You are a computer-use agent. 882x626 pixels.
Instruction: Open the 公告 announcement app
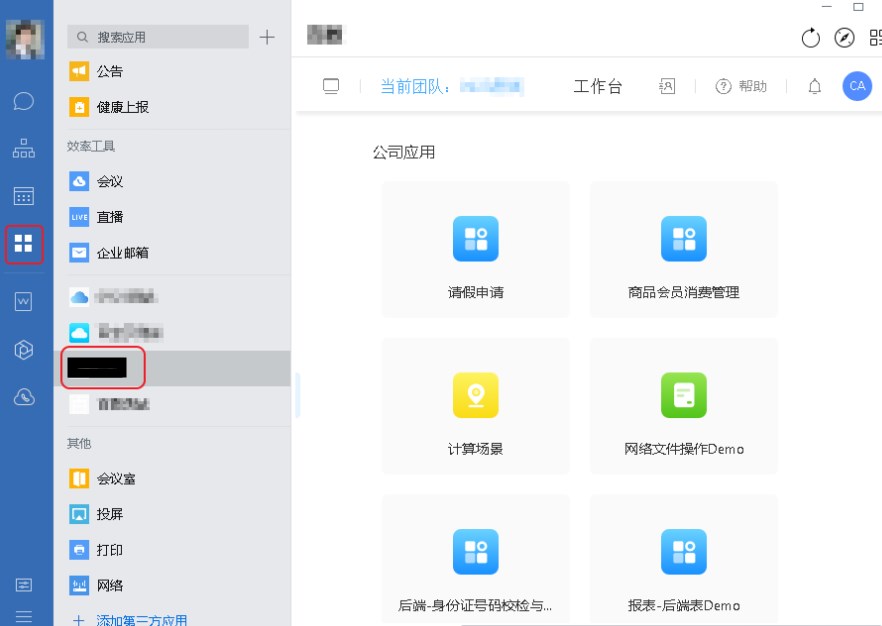click(109, 72)
